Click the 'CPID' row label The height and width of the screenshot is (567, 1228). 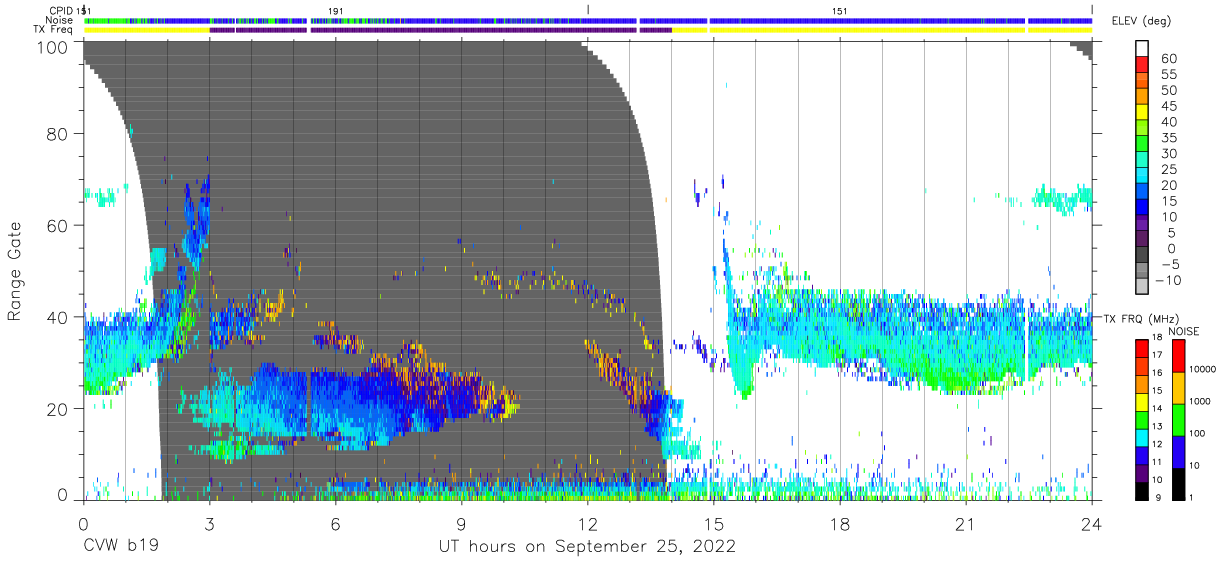pyautogui.click(x=60, y=10)
